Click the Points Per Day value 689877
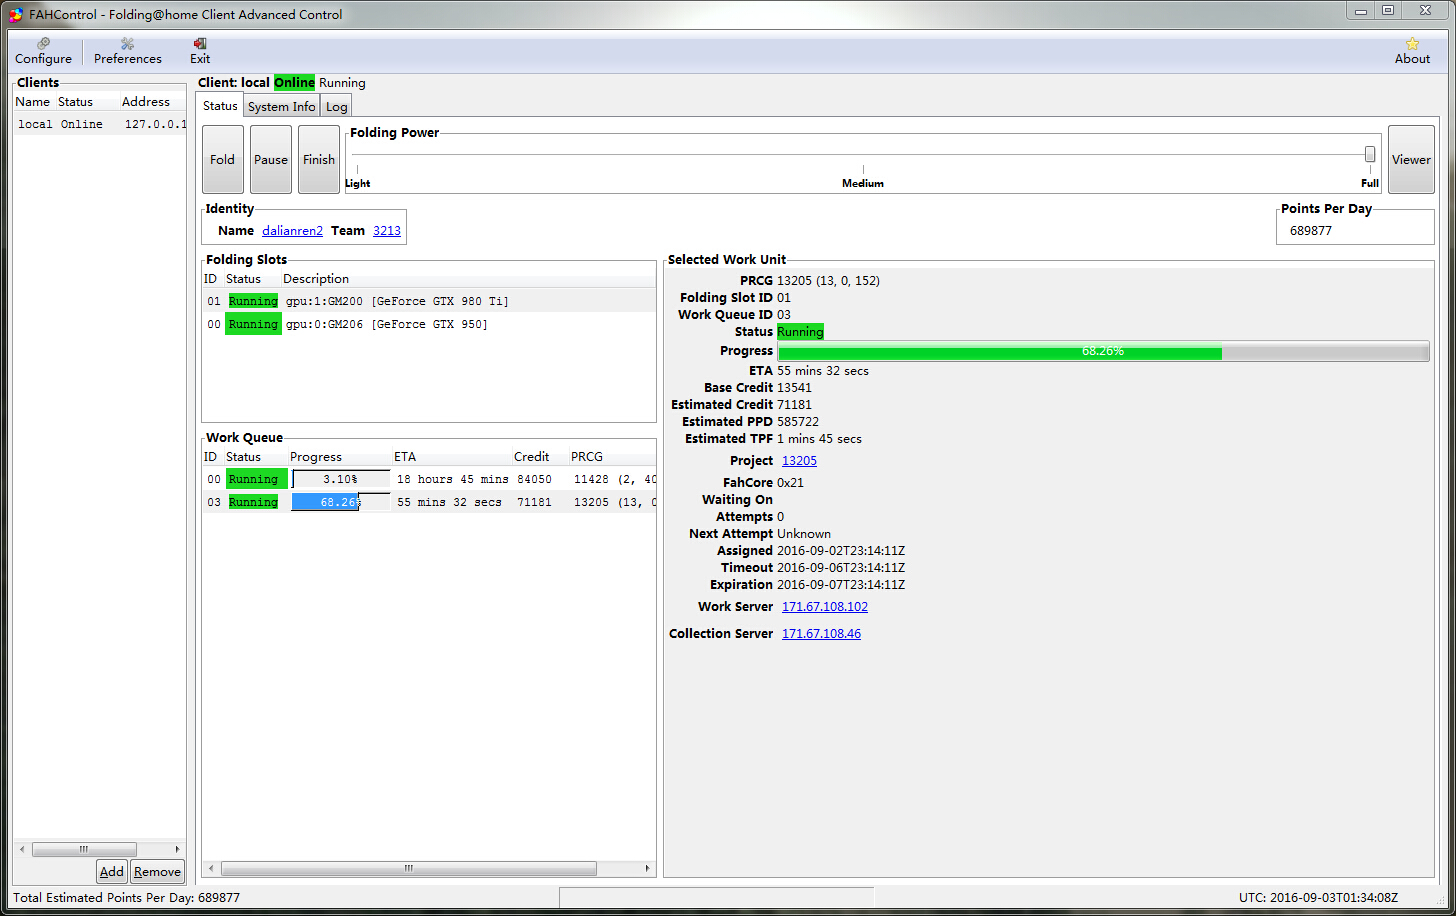 click(1311, 231)
